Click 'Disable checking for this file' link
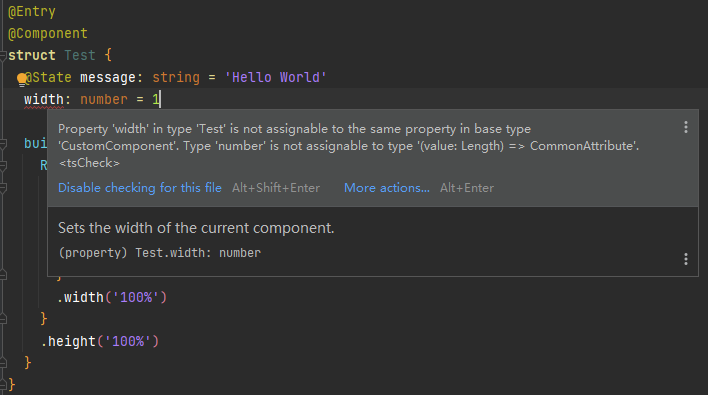The width and height of the screenshot is (708, 395). click(140, 188)
